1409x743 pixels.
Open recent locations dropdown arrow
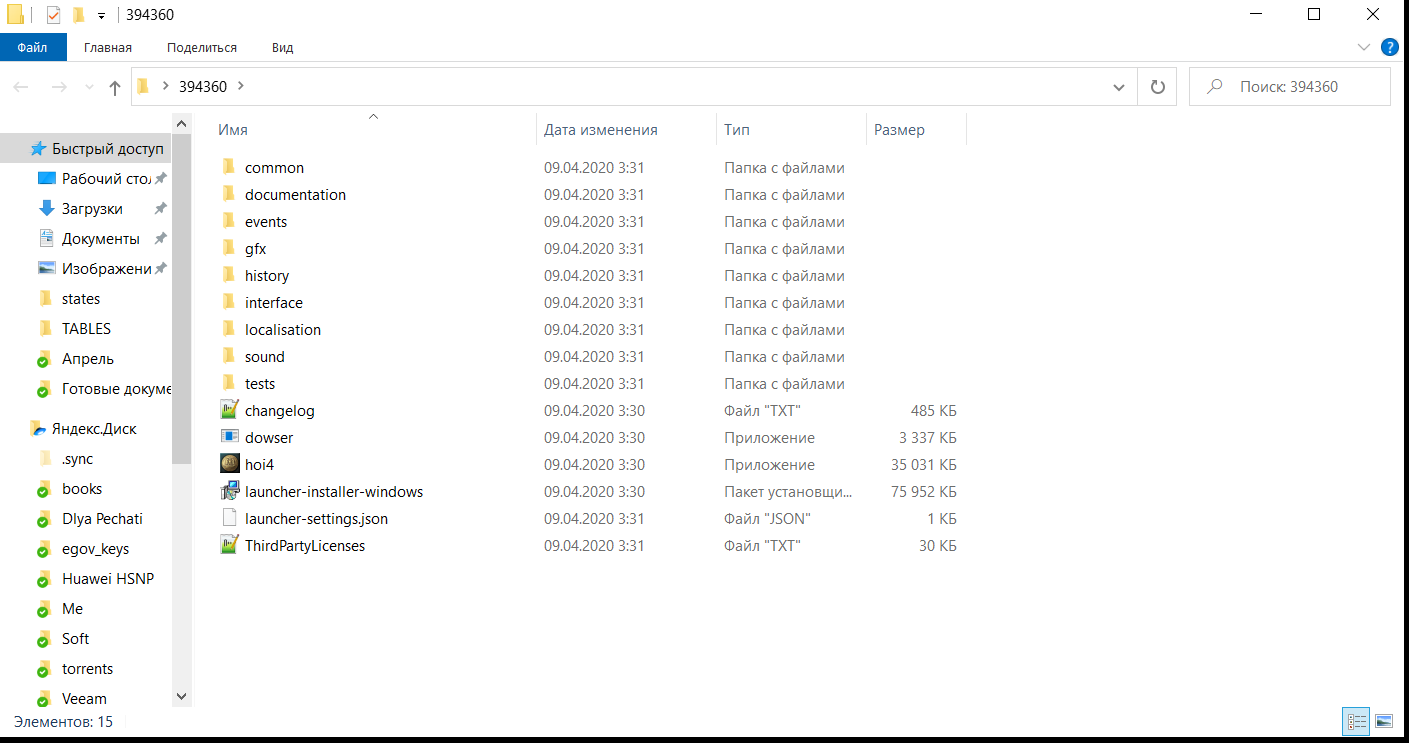89,87
